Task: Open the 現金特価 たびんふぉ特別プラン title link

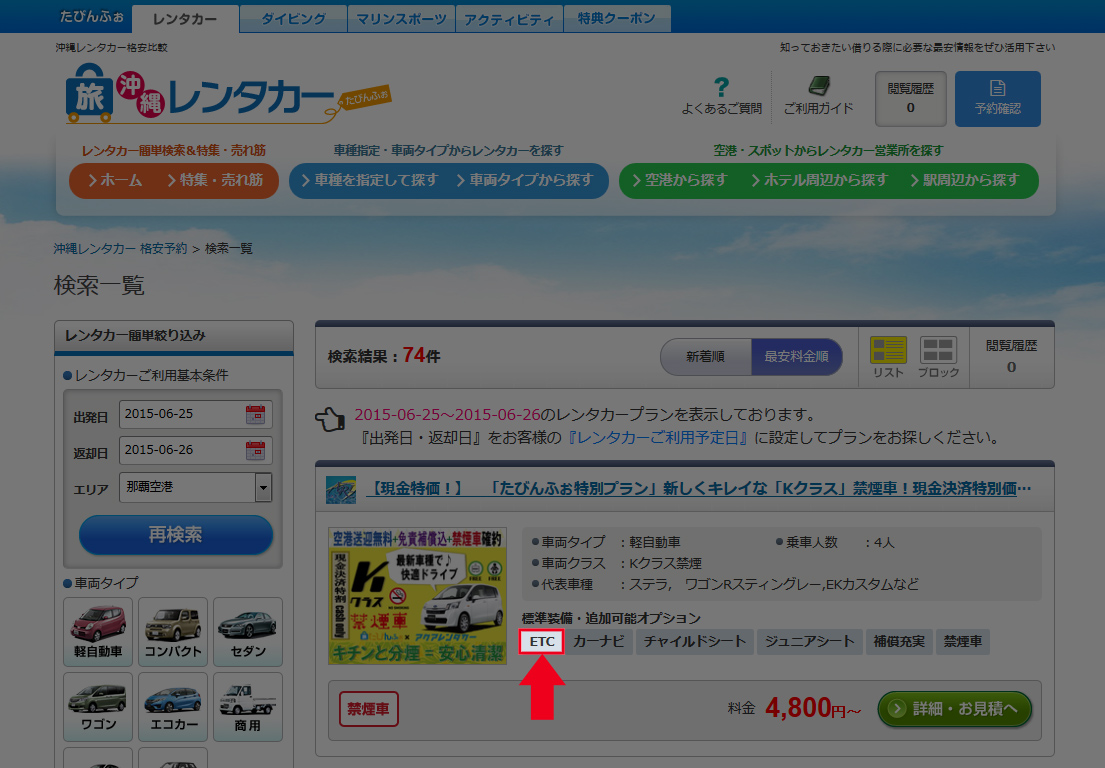Action: click(x=699, y=489)
